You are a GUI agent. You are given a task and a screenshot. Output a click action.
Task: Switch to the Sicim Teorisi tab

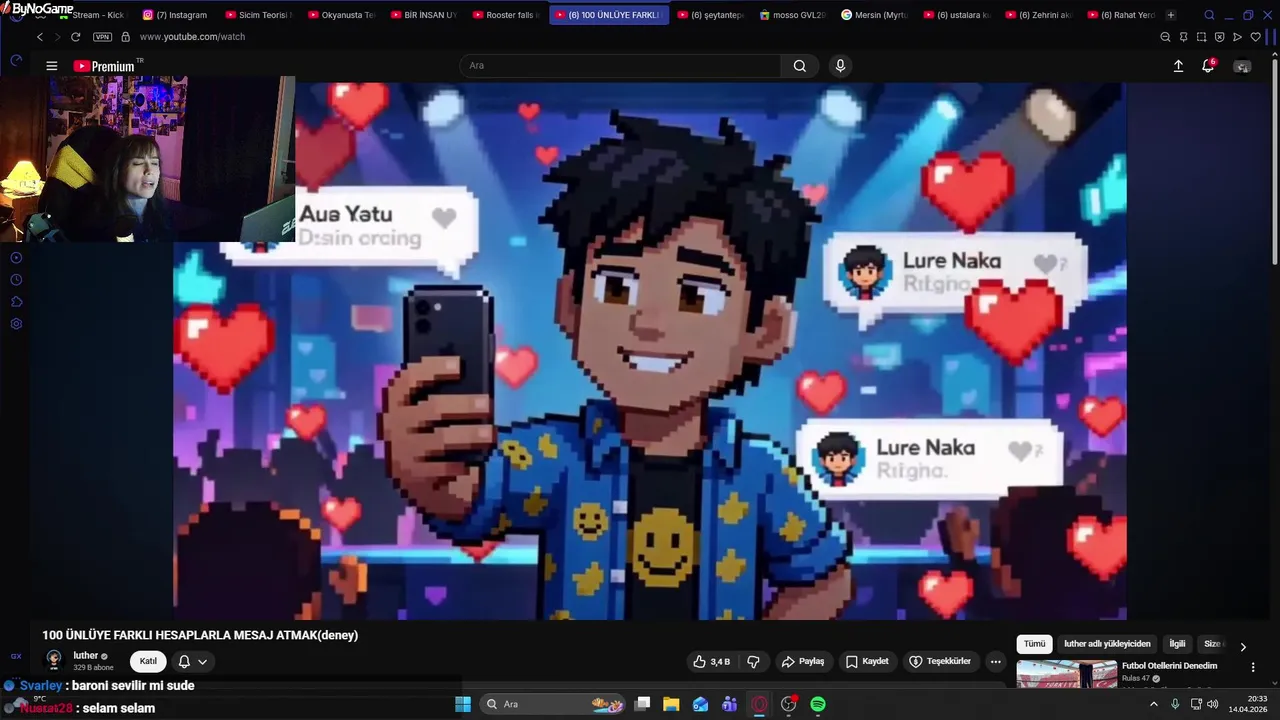tap(258, 15)
